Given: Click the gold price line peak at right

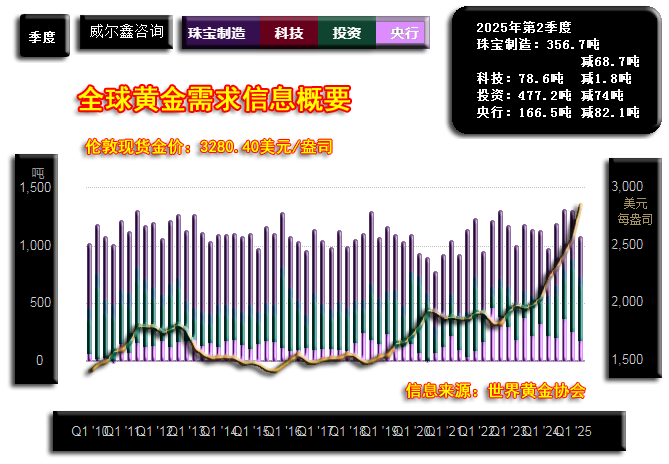Looking at the screenshot, I should pos(580,206).
